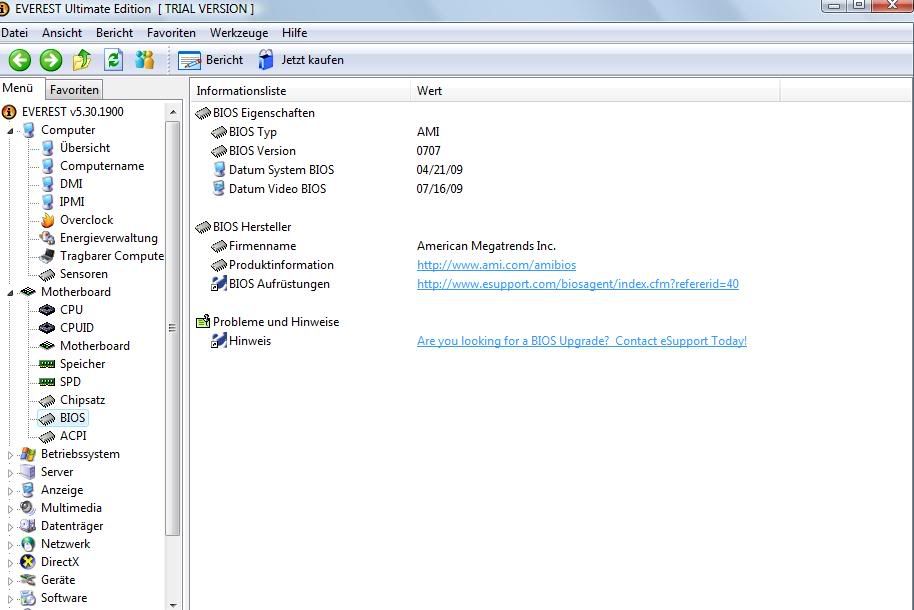
Task: Select the Übersicht monitor icon
Action: tap(48, 148)
